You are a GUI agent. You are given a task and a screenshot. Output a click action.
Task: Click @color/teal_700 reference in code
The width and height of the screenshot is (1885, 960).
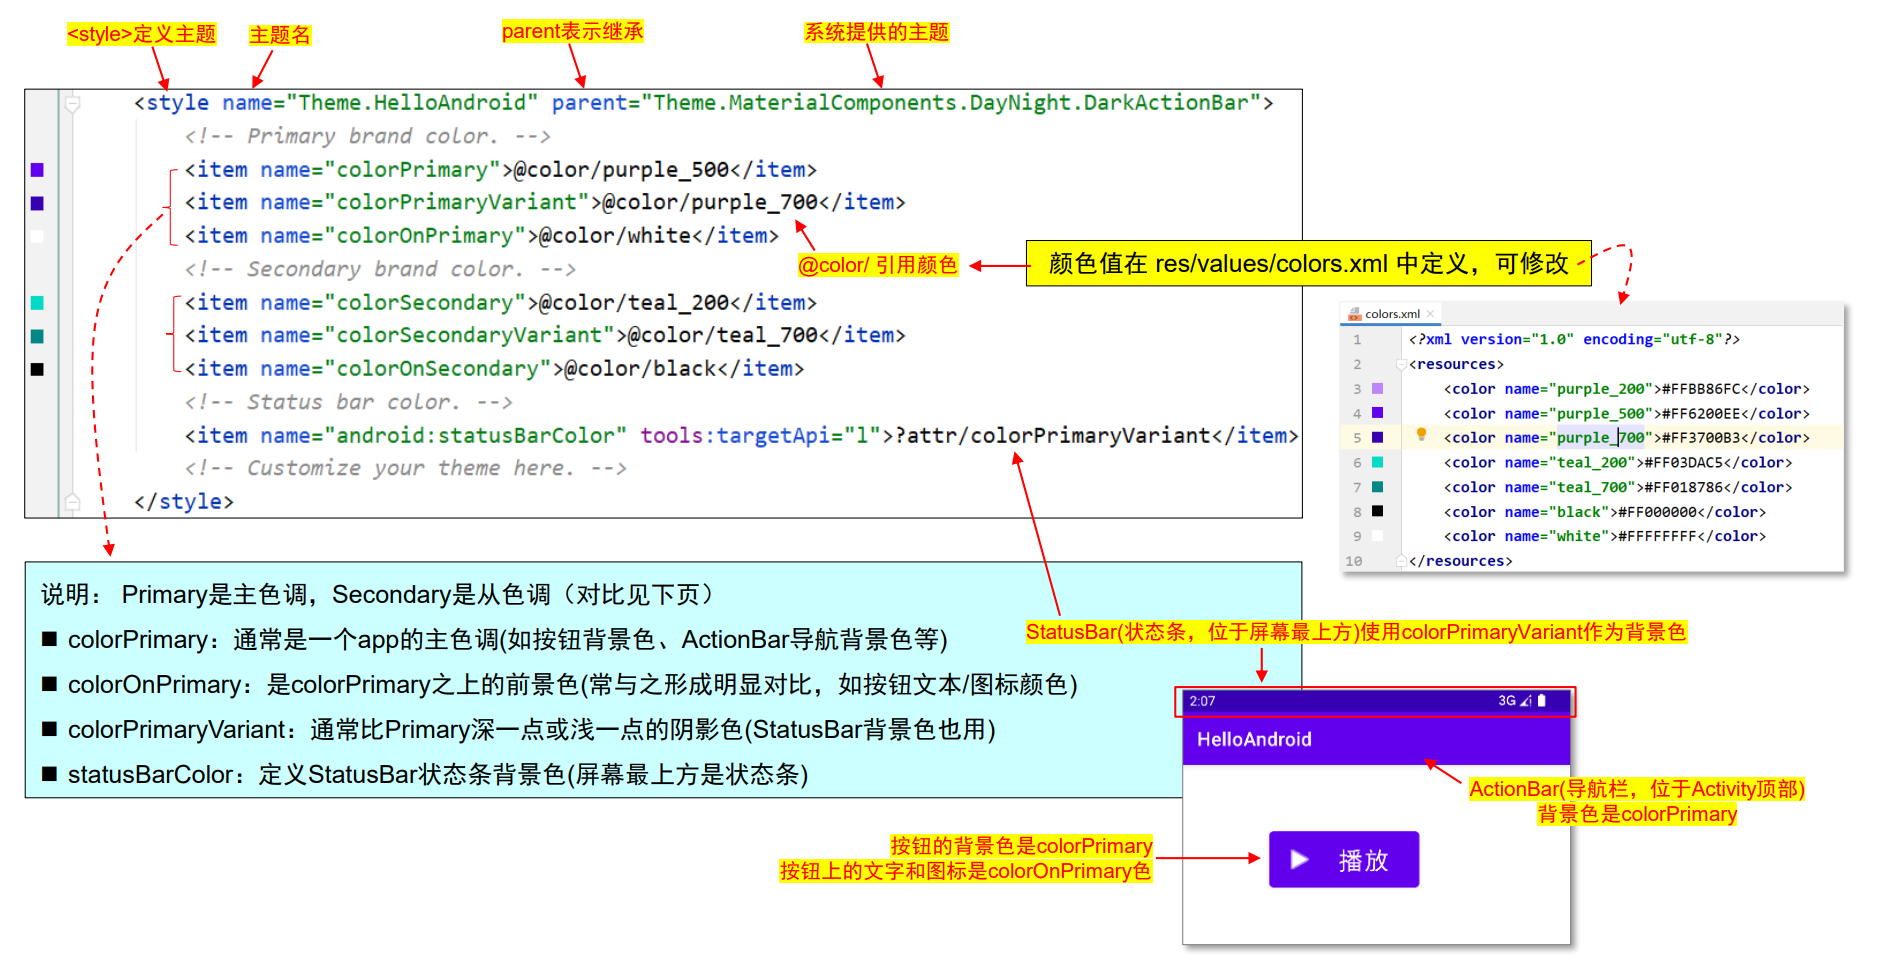pyautogui.click(x=723, y=336)
